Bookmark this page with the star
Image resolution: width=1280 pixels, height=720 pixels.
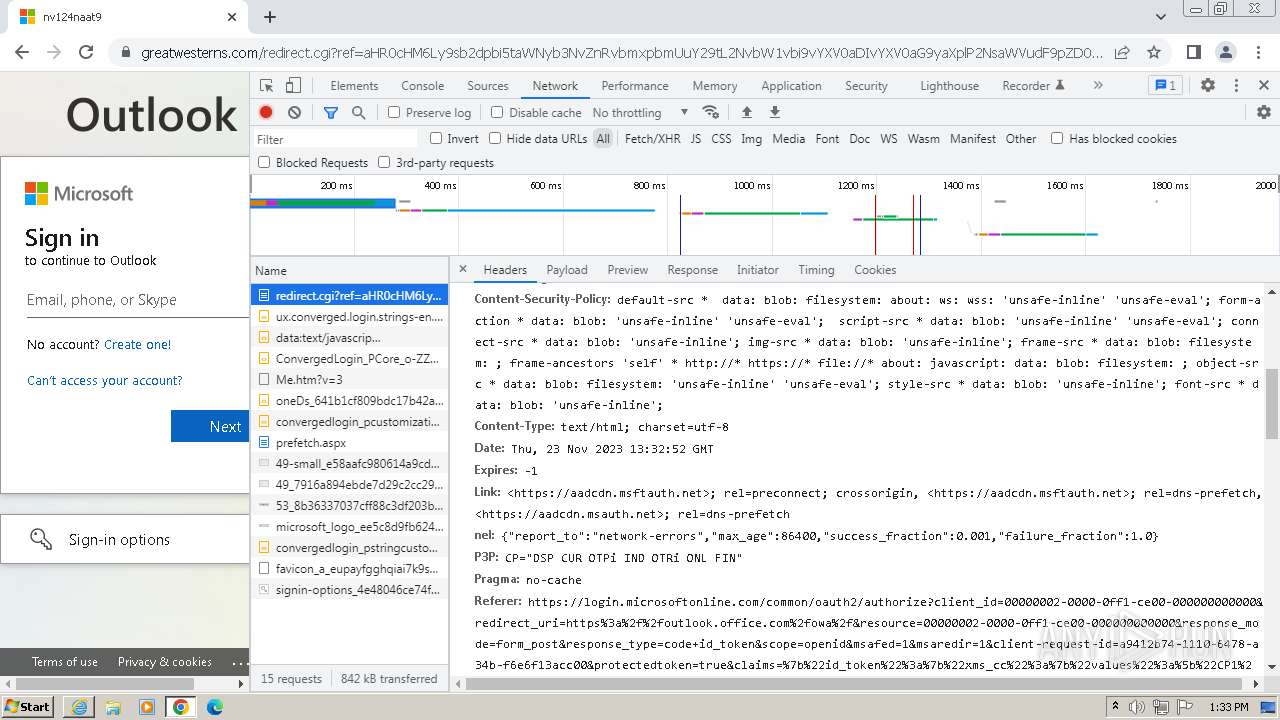(x=1154, y=52)
